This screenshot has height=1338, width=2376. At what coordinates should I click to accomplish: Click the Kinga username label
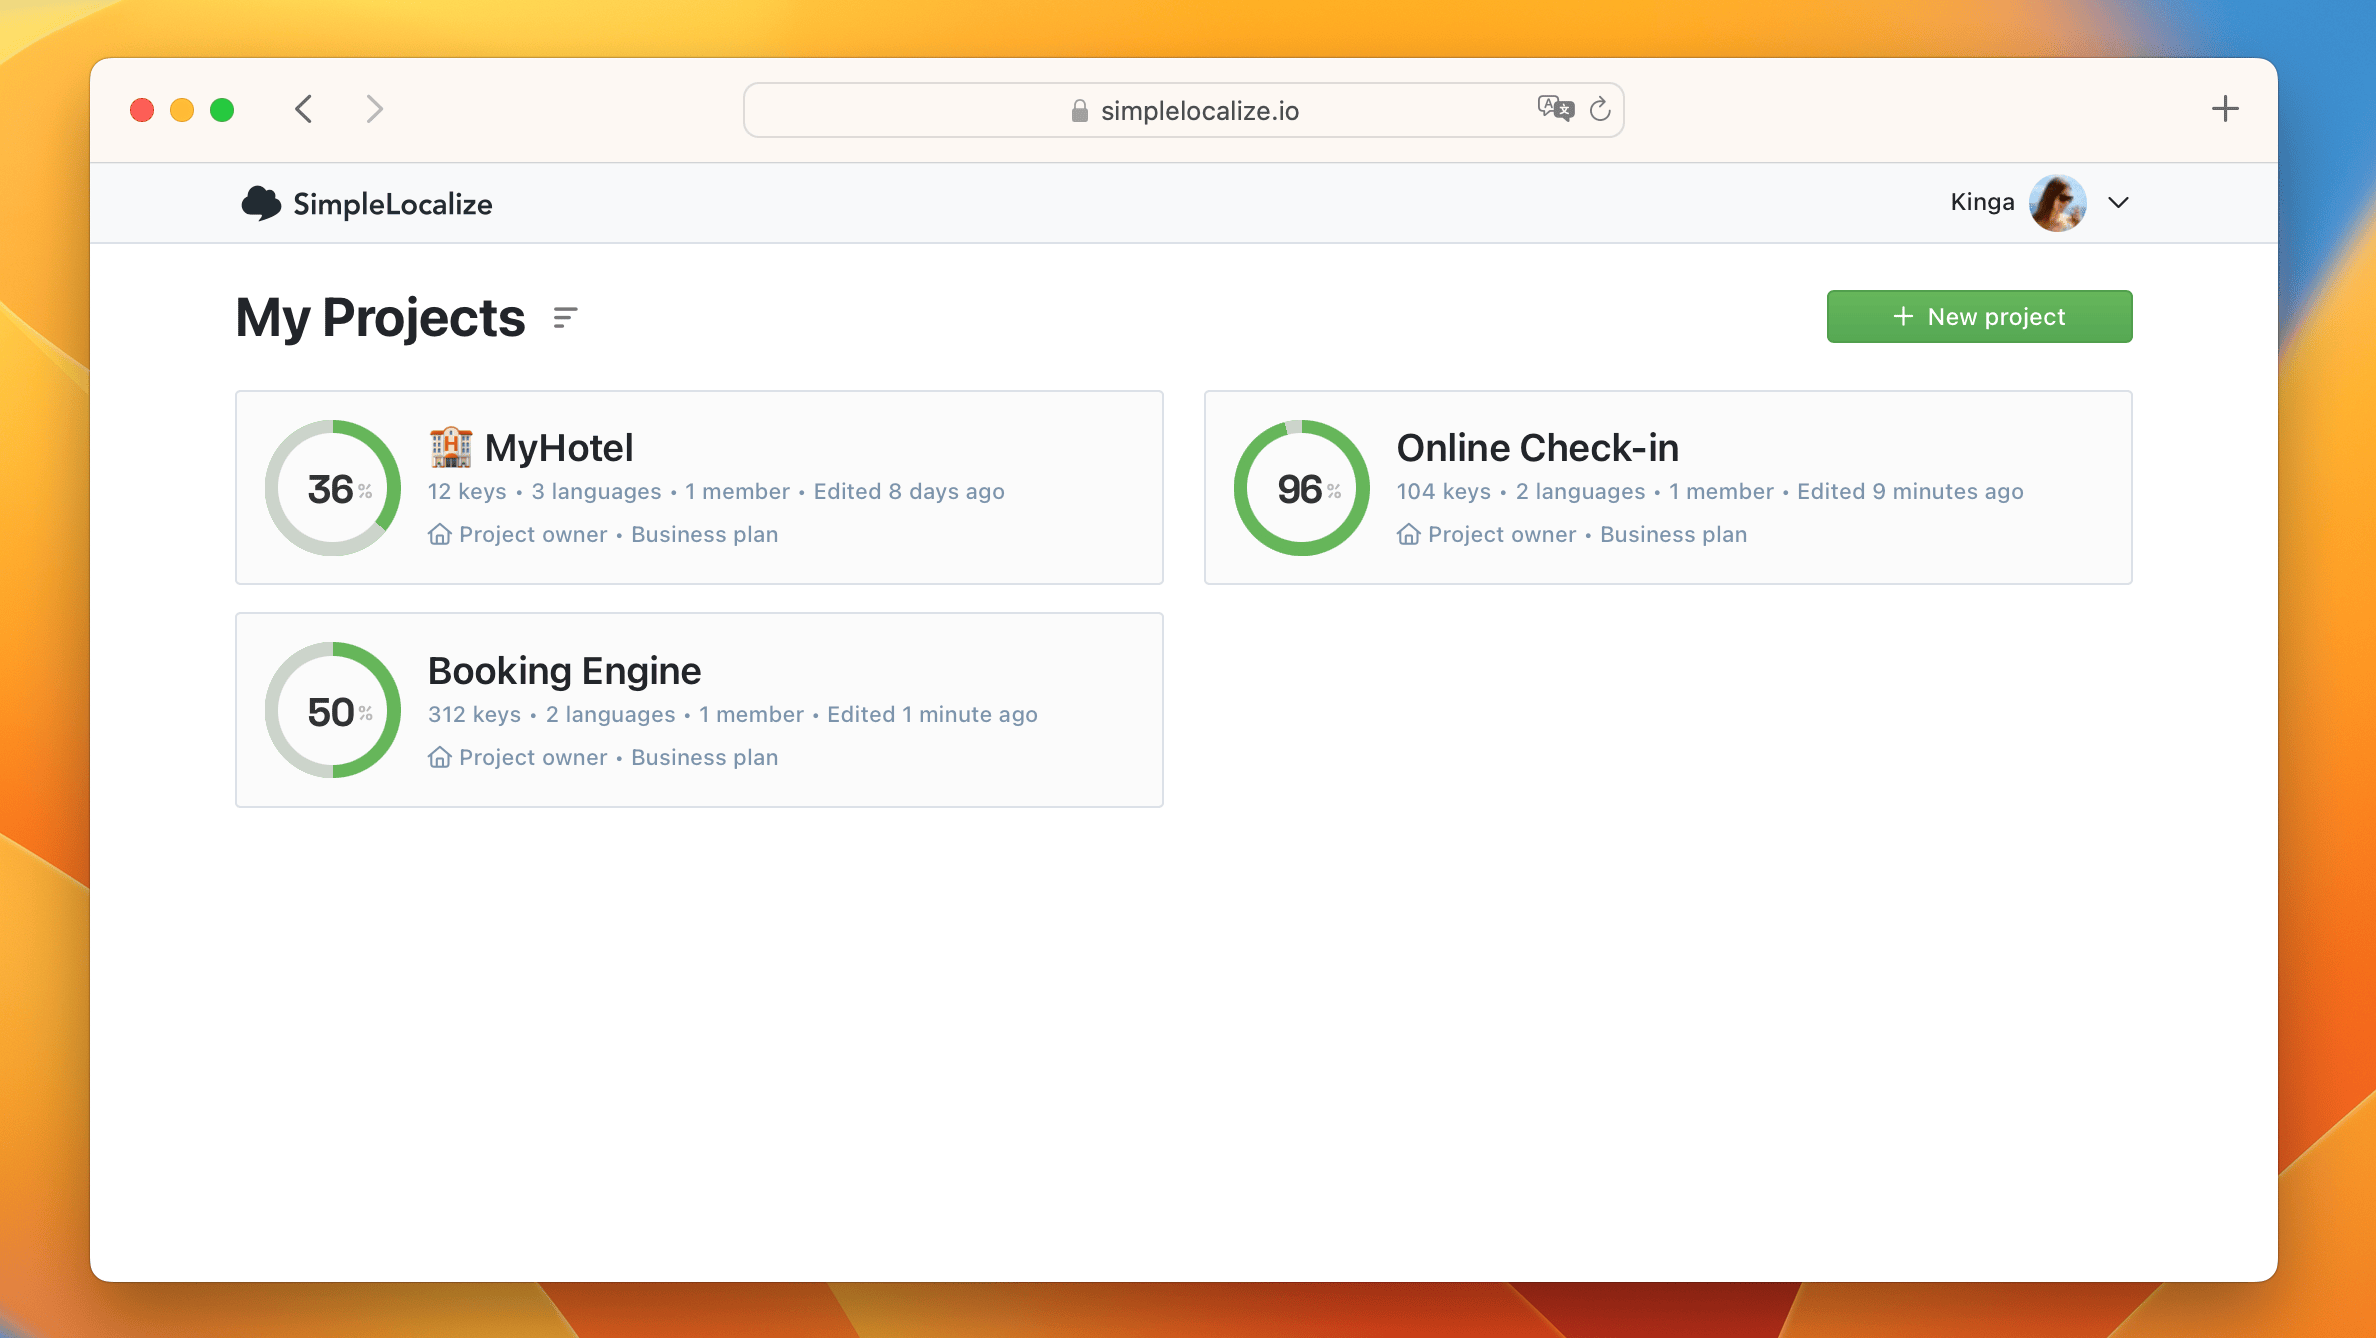pyautogui.click(x=1982, y=202)
